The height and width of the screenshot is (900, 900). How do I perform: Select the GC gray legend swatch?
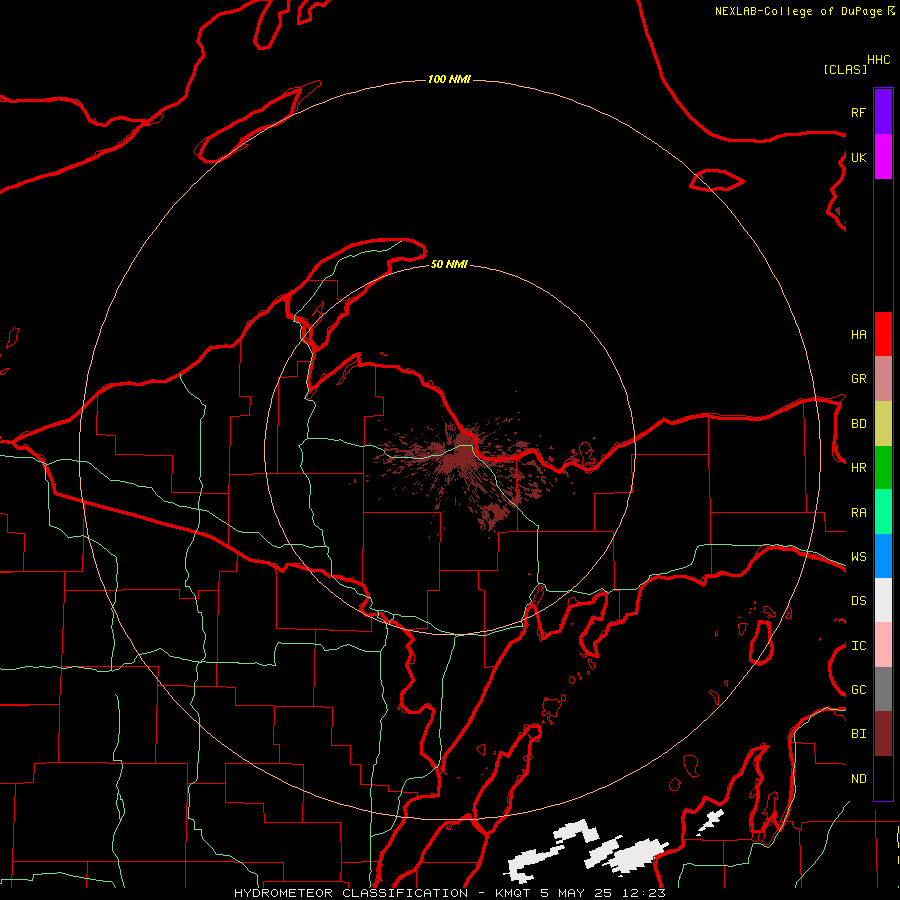tap(883, 689)
